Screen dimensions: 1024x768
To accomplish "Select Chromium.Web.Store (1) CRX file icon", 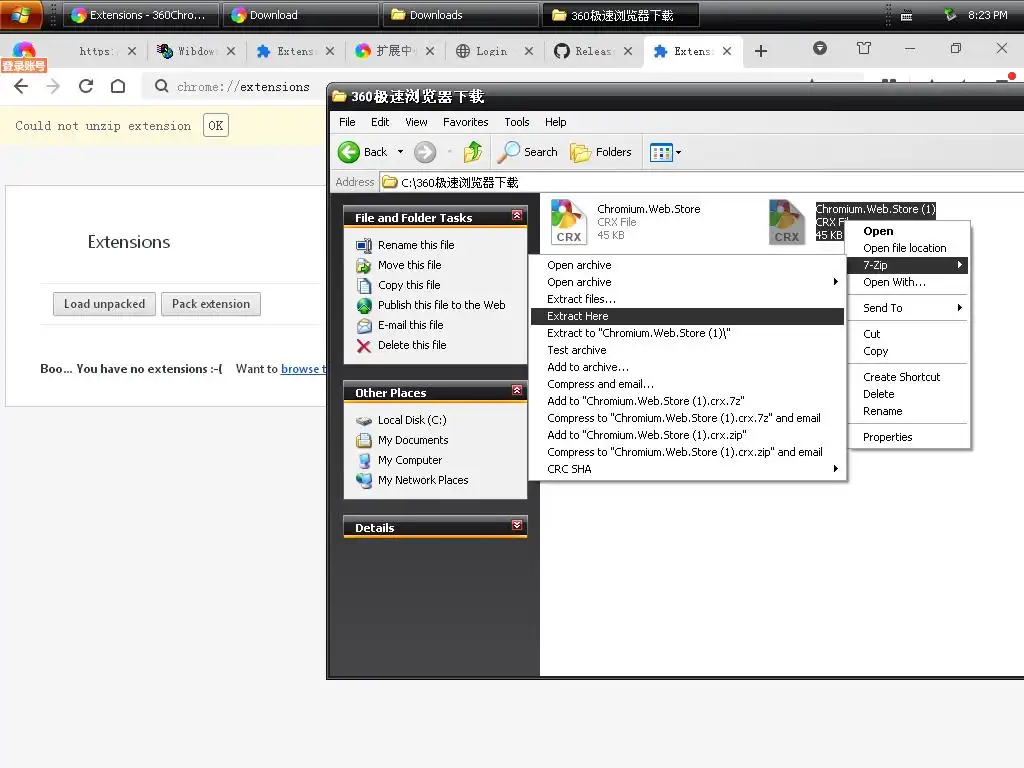I will [786, 222].
